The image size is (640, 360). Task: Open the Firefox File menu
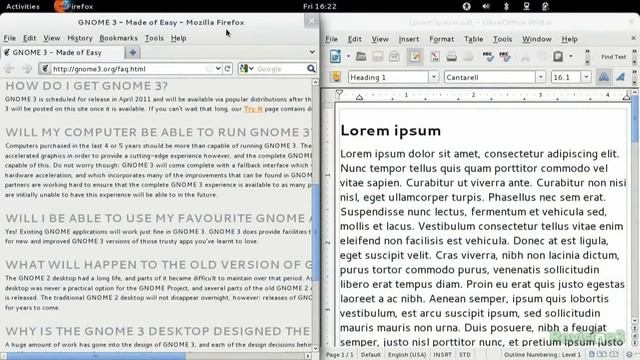coord(10,38)
